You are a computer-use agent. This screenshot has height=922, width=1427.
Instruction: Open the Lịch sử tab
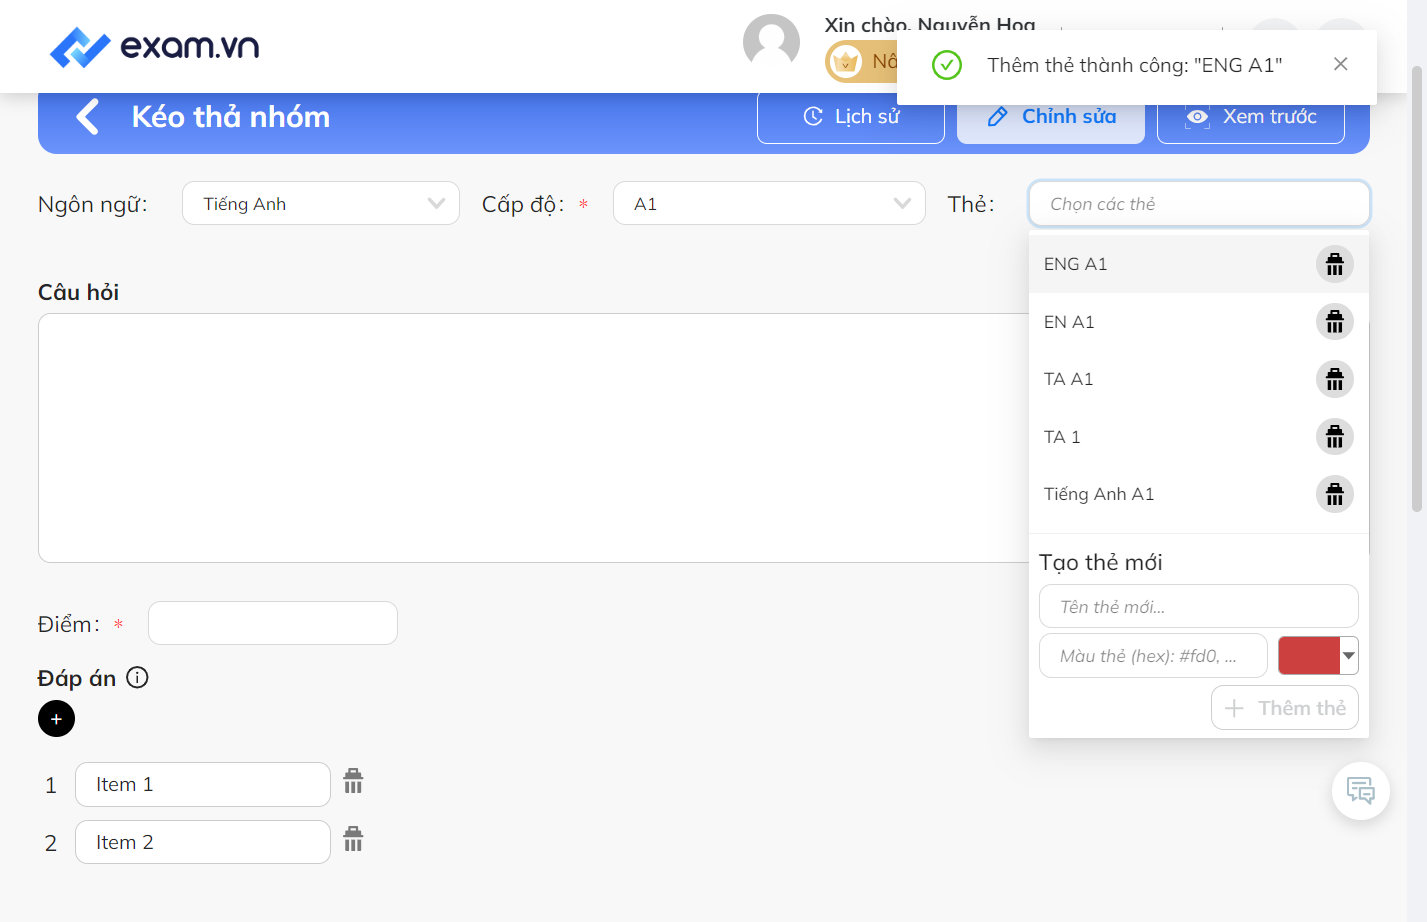pyautogui.click(x=851, y=117)
